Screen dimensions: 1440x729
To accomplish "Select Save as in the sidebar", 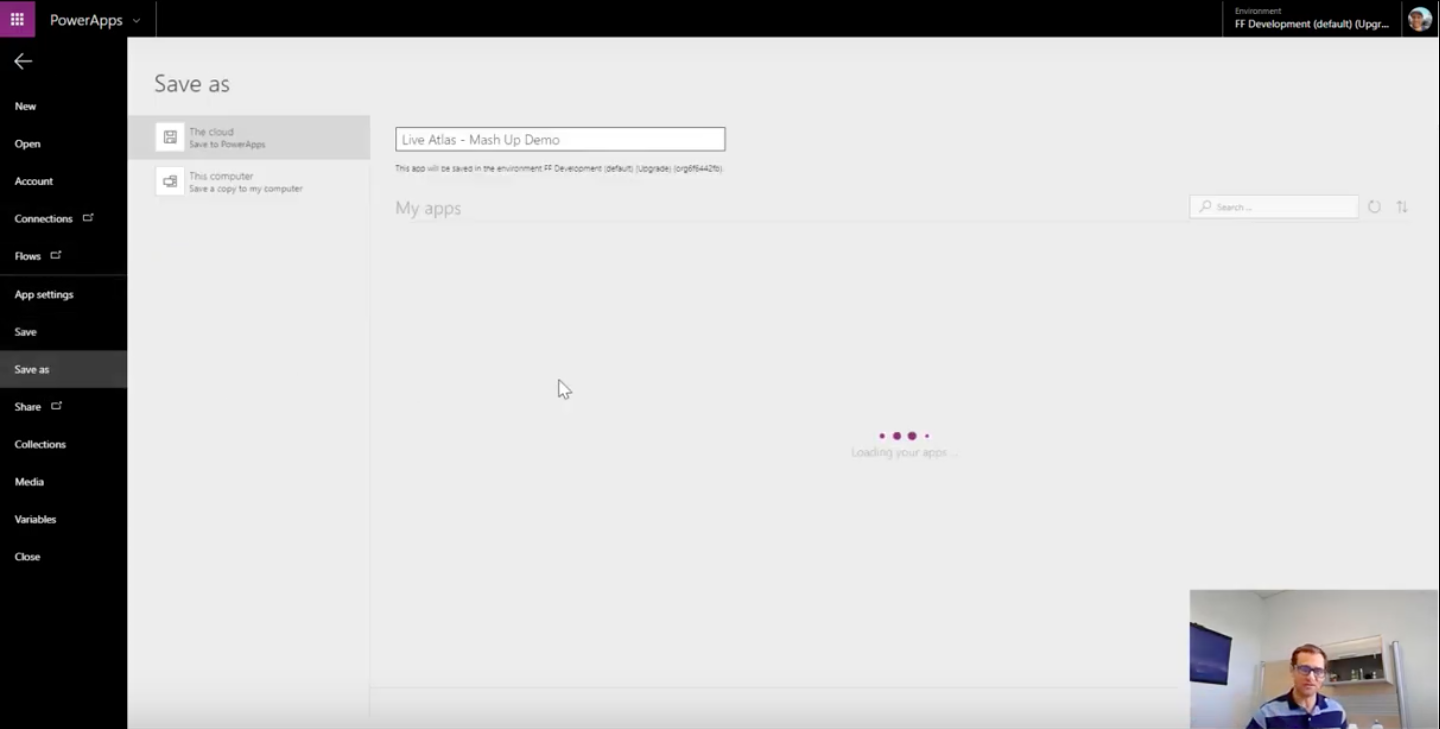I will (x=63, y=369).
